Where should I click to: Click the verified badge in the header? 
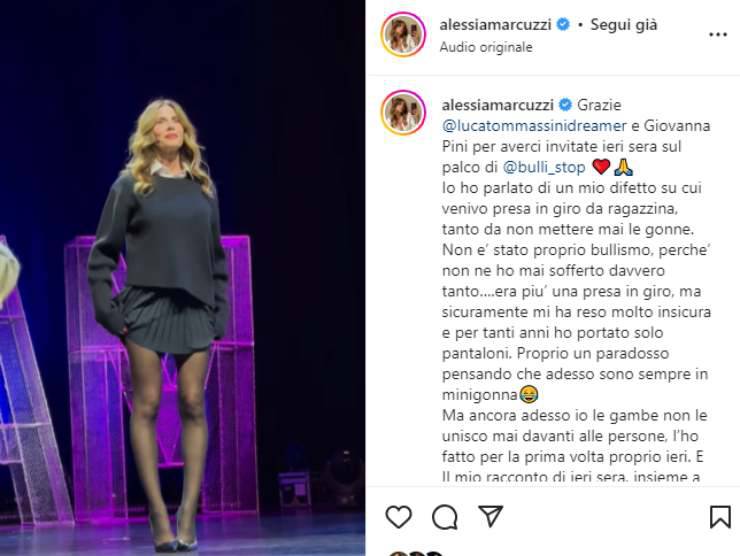pyautogui.click(x=563, y=24)
